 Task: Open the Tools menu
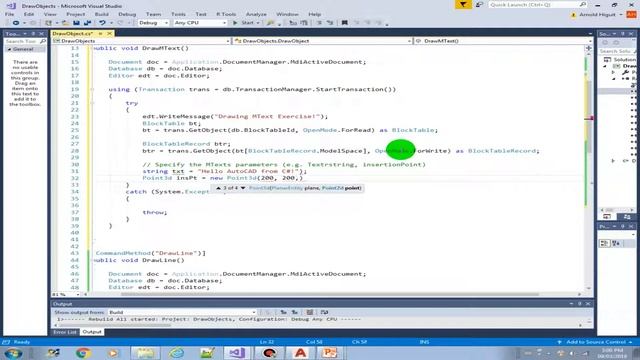click(178, 14)
